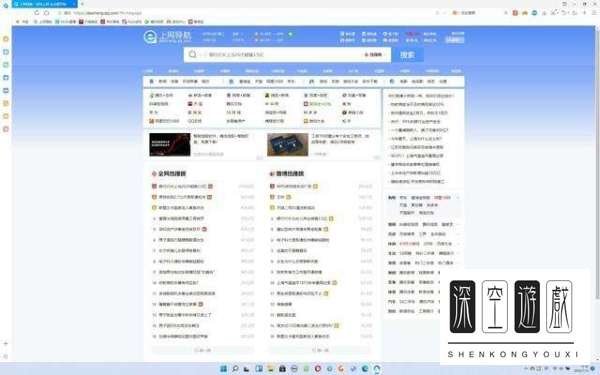This screenshot has width=600, height=375.
Task: Click the blue 搜索 search button
Action: [x=407, y=55]
